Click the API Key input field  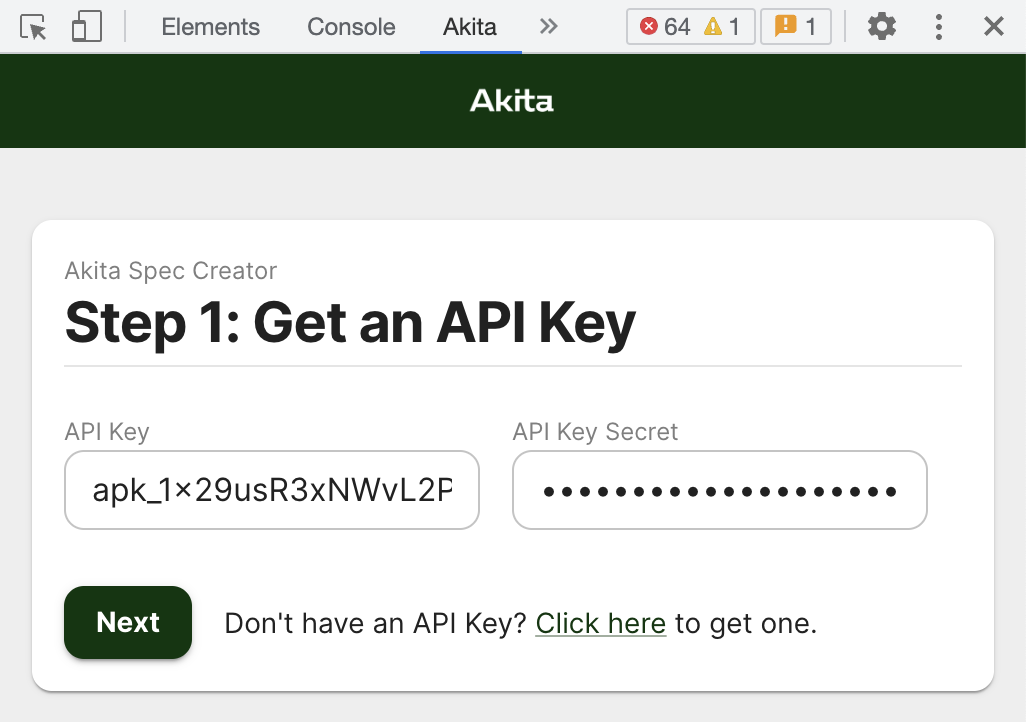coord(272,490)
